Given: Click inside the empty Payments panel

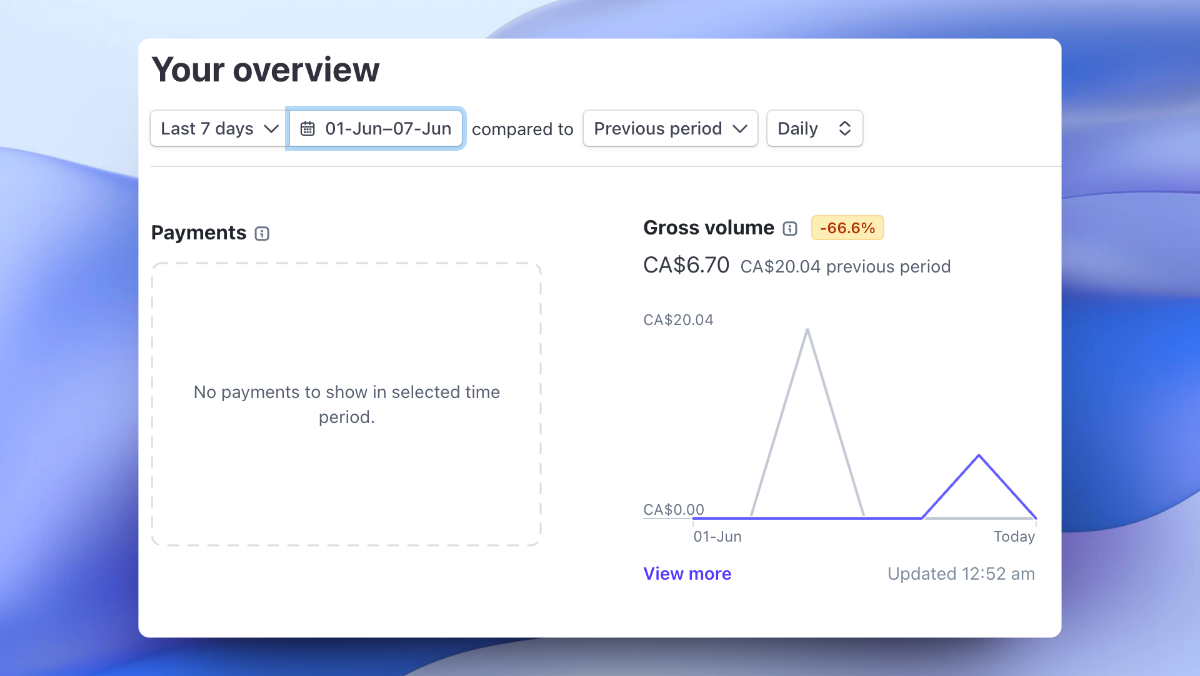Looking at the screenshot, I should pos(346,404).
